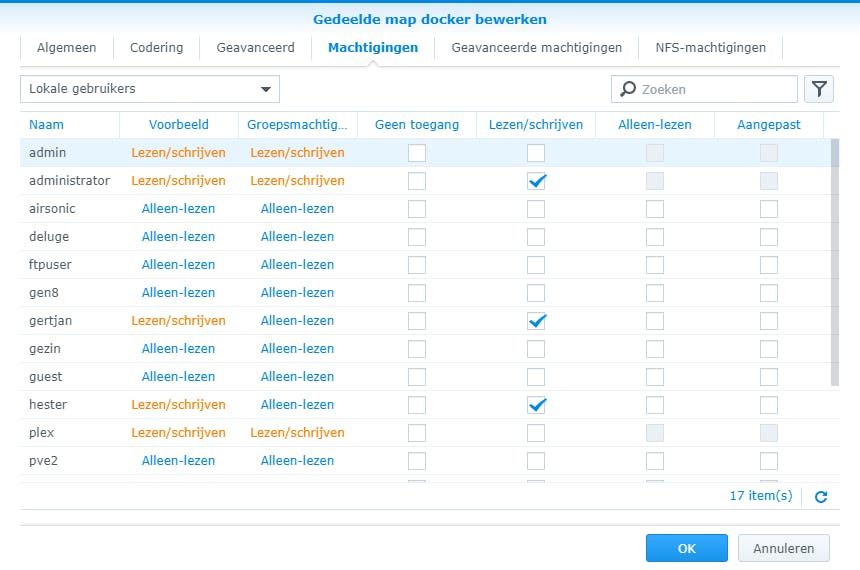Click the user list vertical scrollbar
860x570 pixels.
835,262
